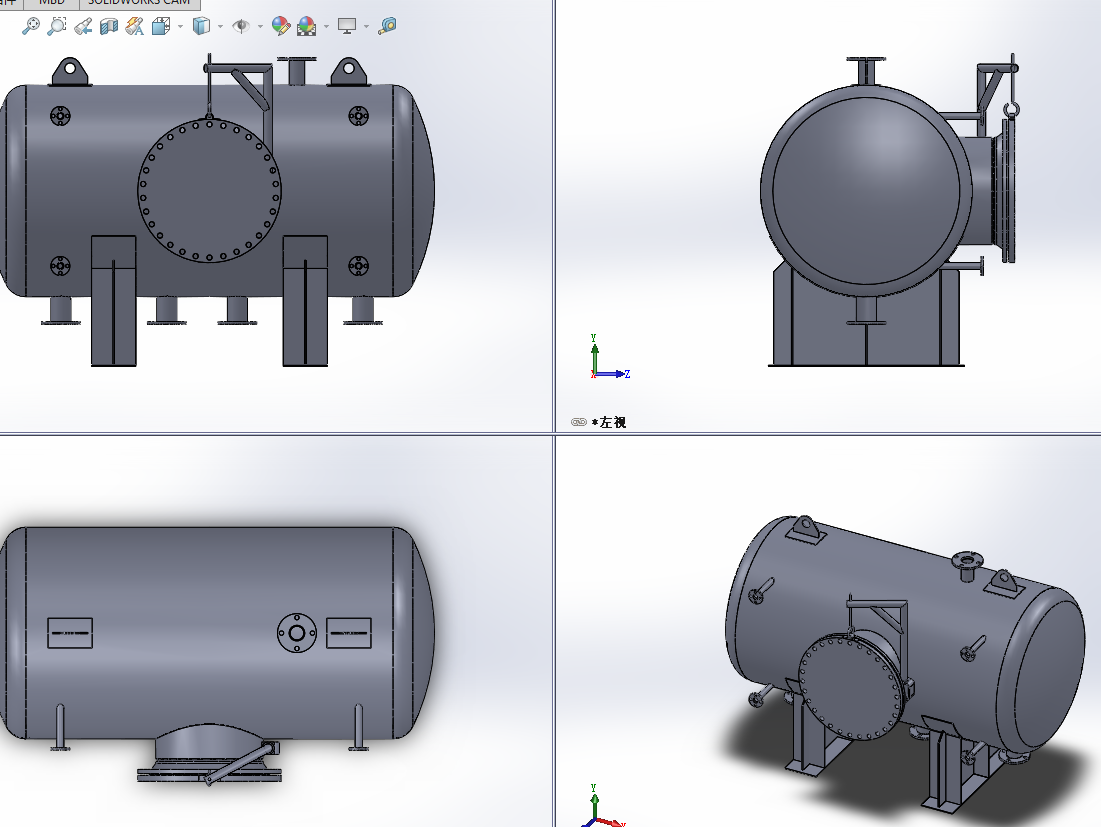Click the View Settings monitor icon
The width and height of the screenshot is (1101, 827).
[x=347, y=27]
